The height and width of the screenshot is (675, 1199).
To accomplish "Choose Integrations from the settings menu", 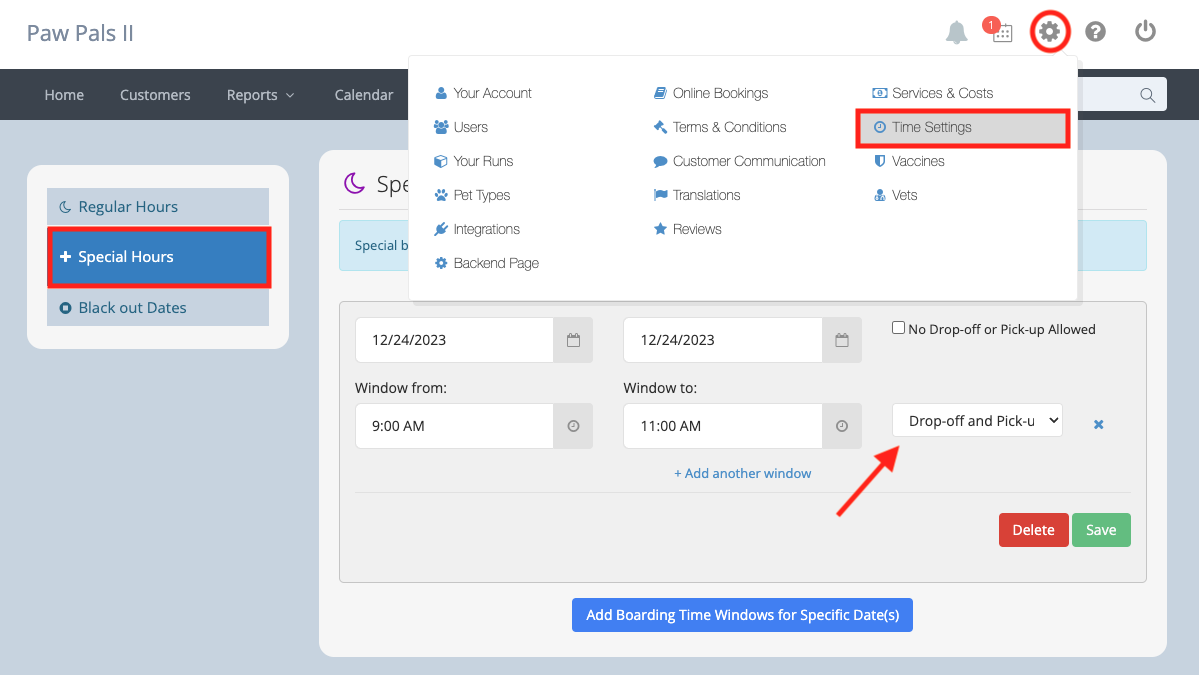I will [x=477, y=229].
